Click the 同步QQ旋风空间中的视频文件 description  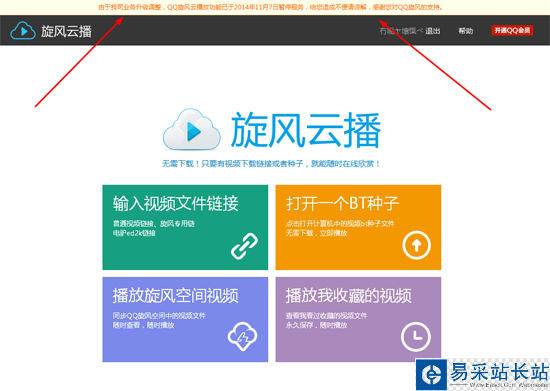coord(159,316)
